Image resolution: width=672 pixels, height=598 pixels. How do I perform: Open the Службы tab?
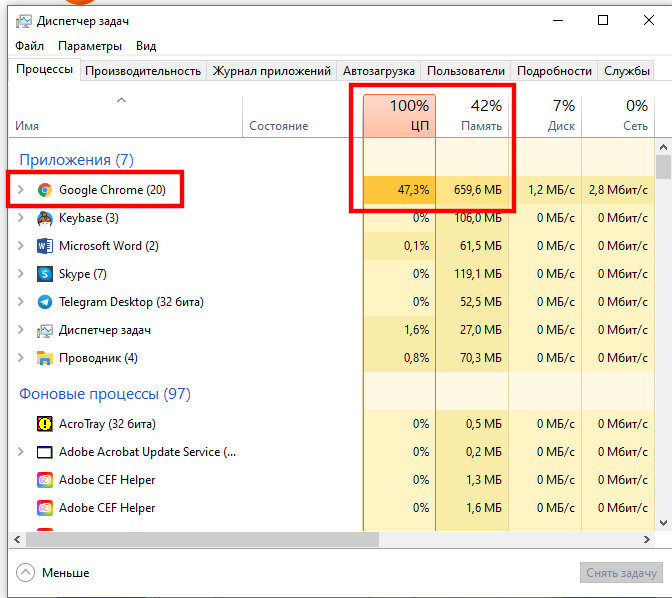[627, 71]
